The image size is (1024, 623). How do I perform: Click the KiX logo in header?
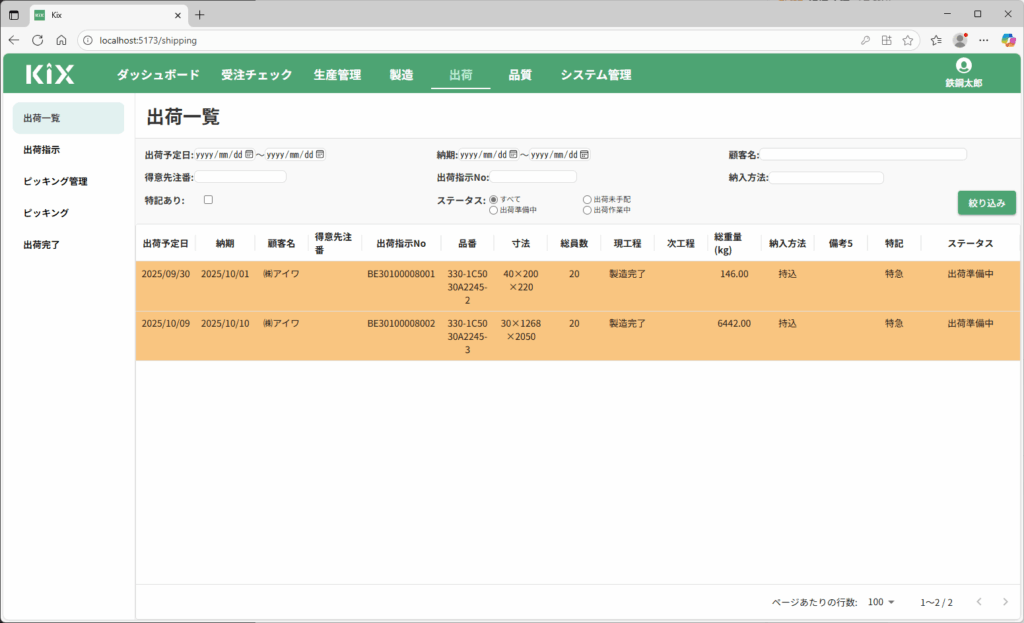pyautogui.click(x=50, y=74)
